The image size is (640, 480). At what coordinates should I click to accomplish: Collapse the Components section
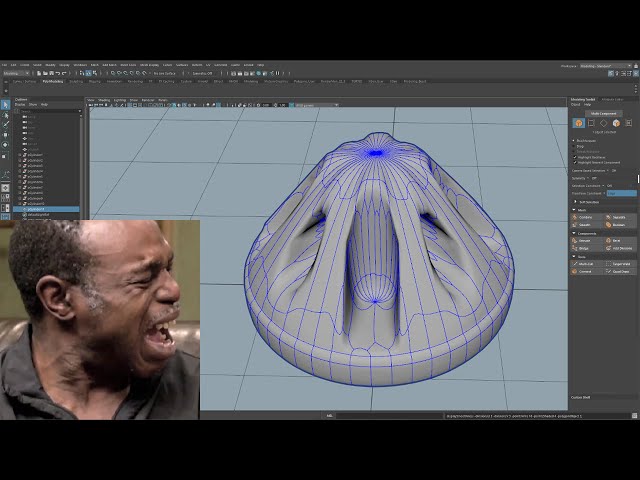574,233
